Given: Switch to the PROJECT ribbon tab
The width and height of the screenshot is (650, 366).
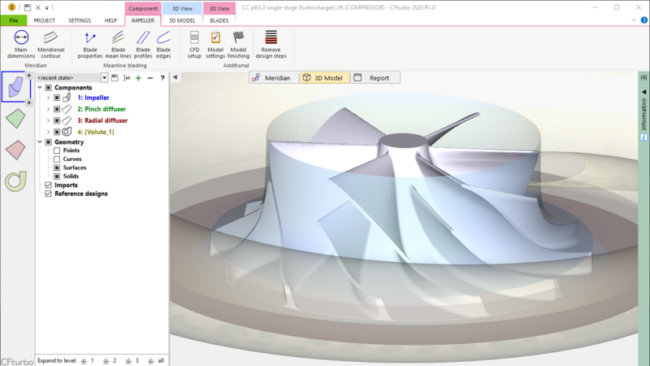Looking at the screenshot, I should (44, 20).
